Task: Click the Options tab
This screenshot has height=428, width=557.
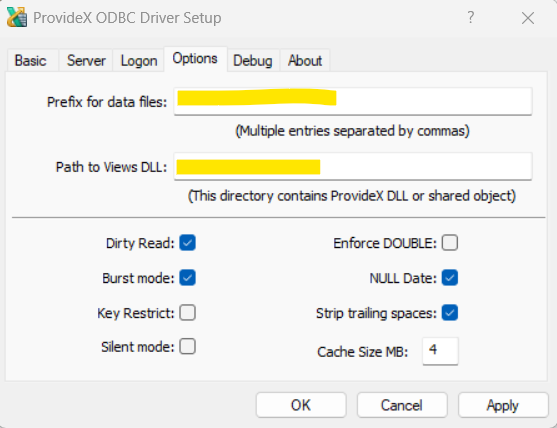Action: click(195, 59)
